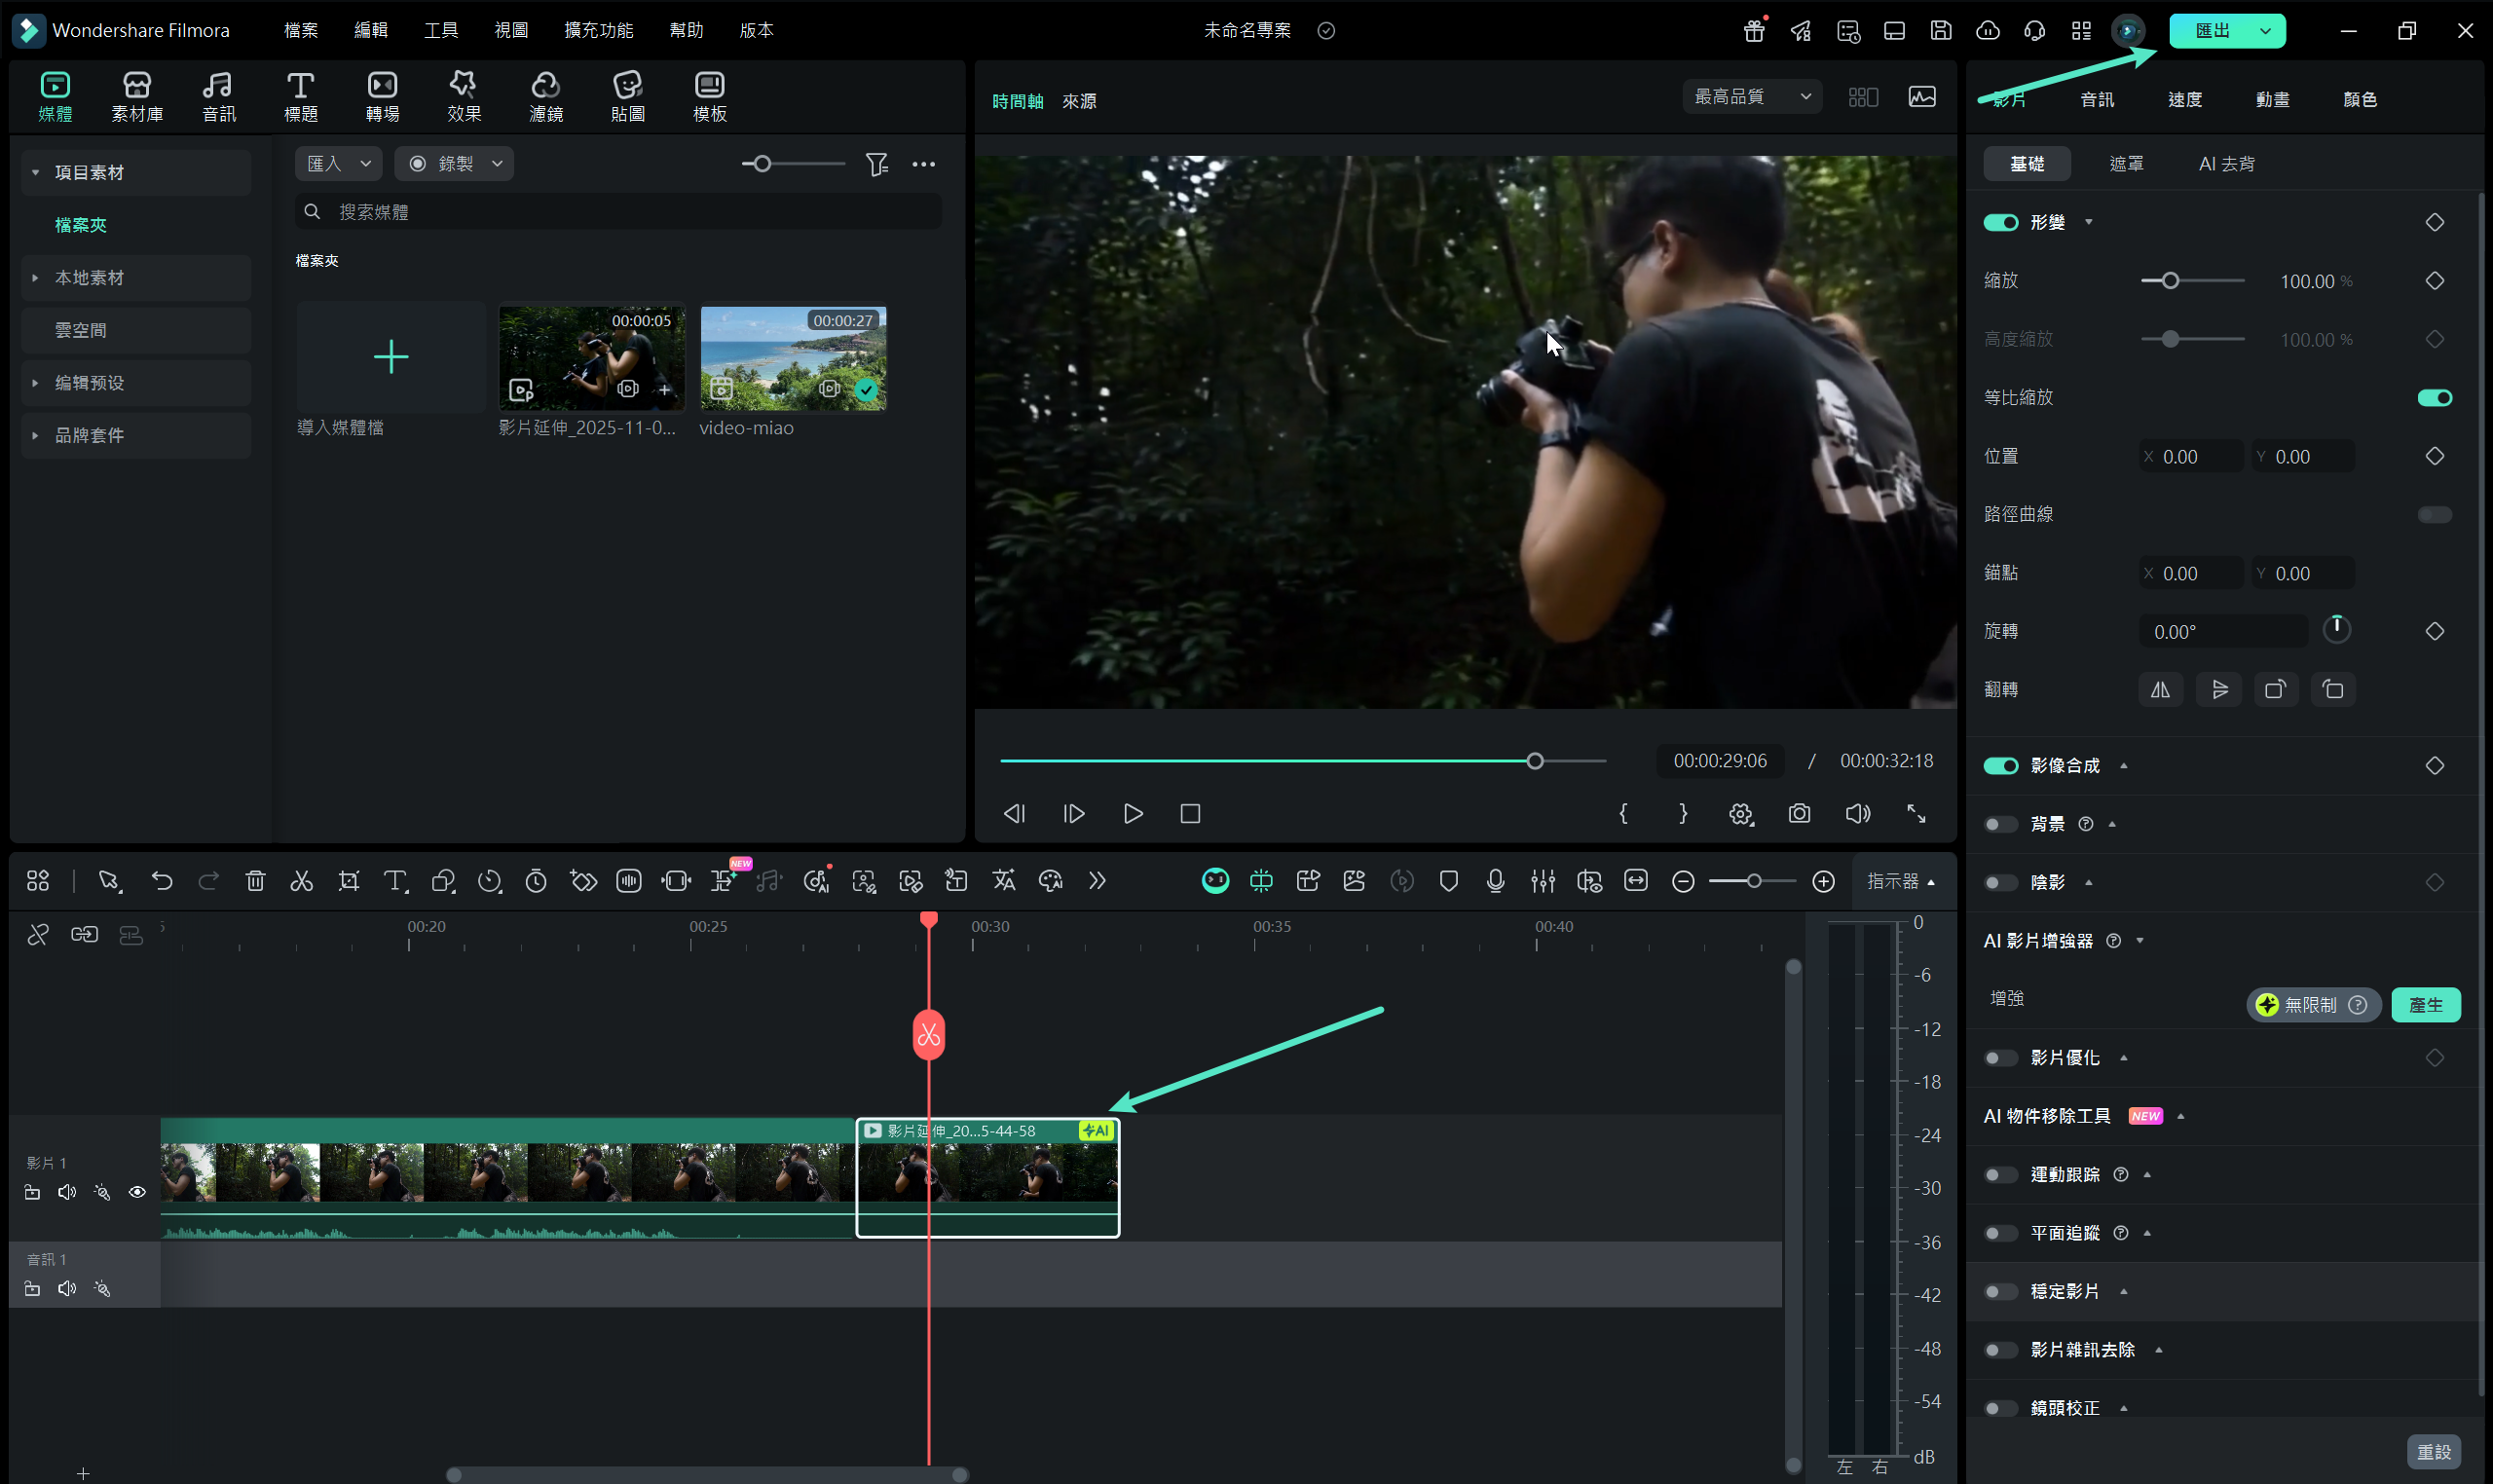The width and height of the screenshot is (2493, 1484).
Task: Switch to the 速度 tab
Action: [2184, 99]
